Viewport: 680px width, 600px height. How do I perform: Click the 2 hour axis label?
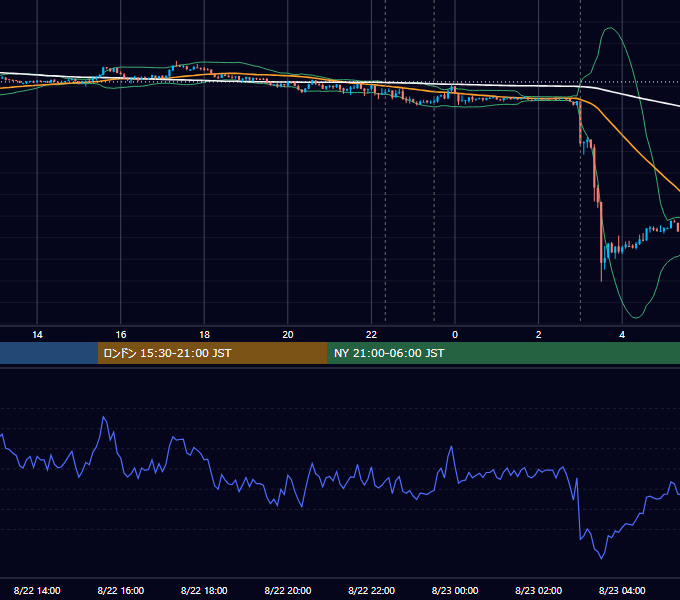tap(539, 335)
